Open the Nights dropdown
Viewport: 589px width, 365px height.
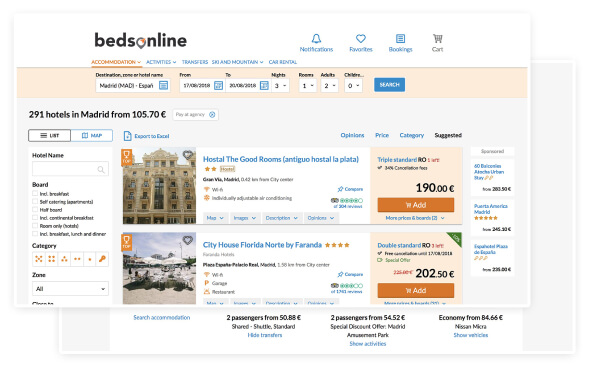point(280,86)
